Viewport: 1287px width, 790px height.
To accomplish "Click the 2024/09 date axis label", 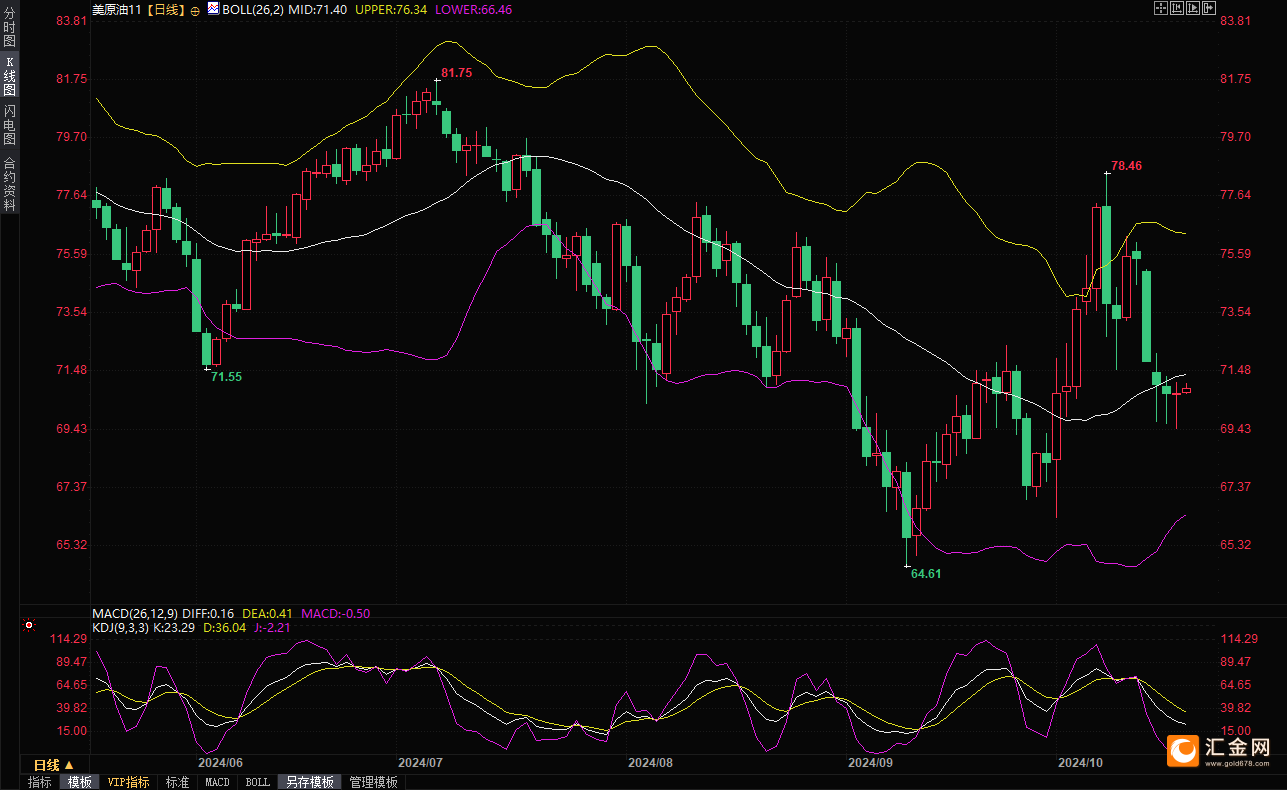I will tap(870, 762).
